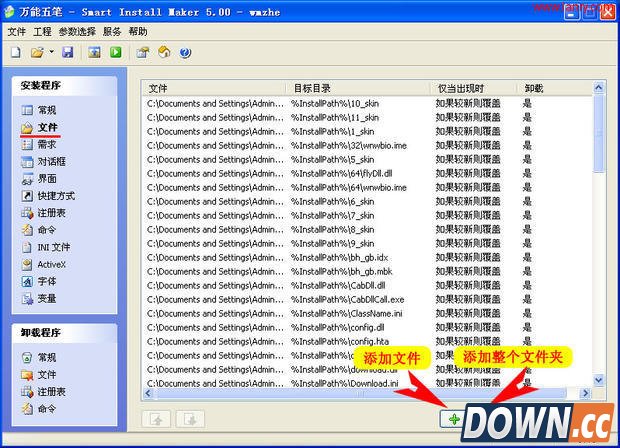Open the 服务 menu
This screenshot has height=448, width=620.
point(112,32)
